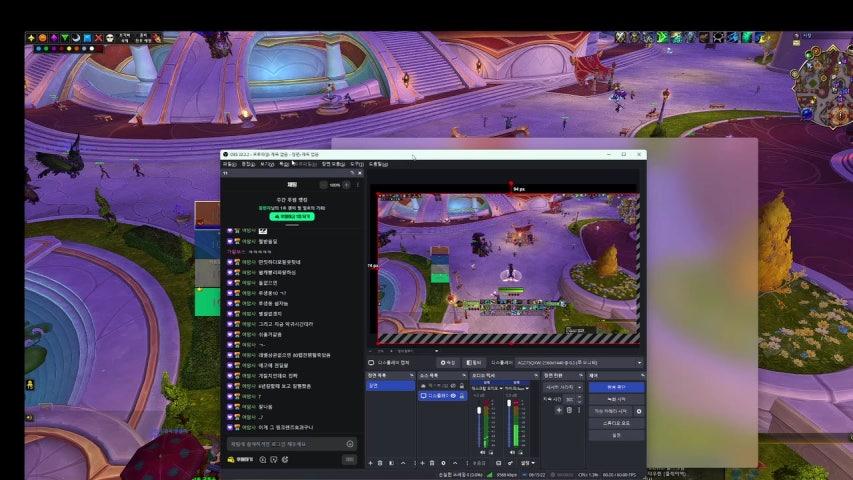
Task: Open the Scene Collection menu in OBS
Action: pyautogui.click(x=333, y=164)
